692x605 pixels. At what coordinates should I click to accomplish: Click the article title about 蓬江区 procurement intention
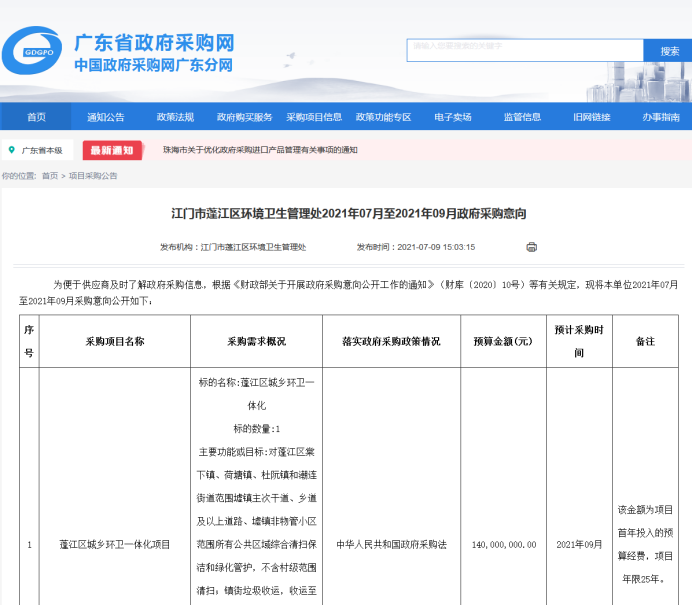click(349, 214)
